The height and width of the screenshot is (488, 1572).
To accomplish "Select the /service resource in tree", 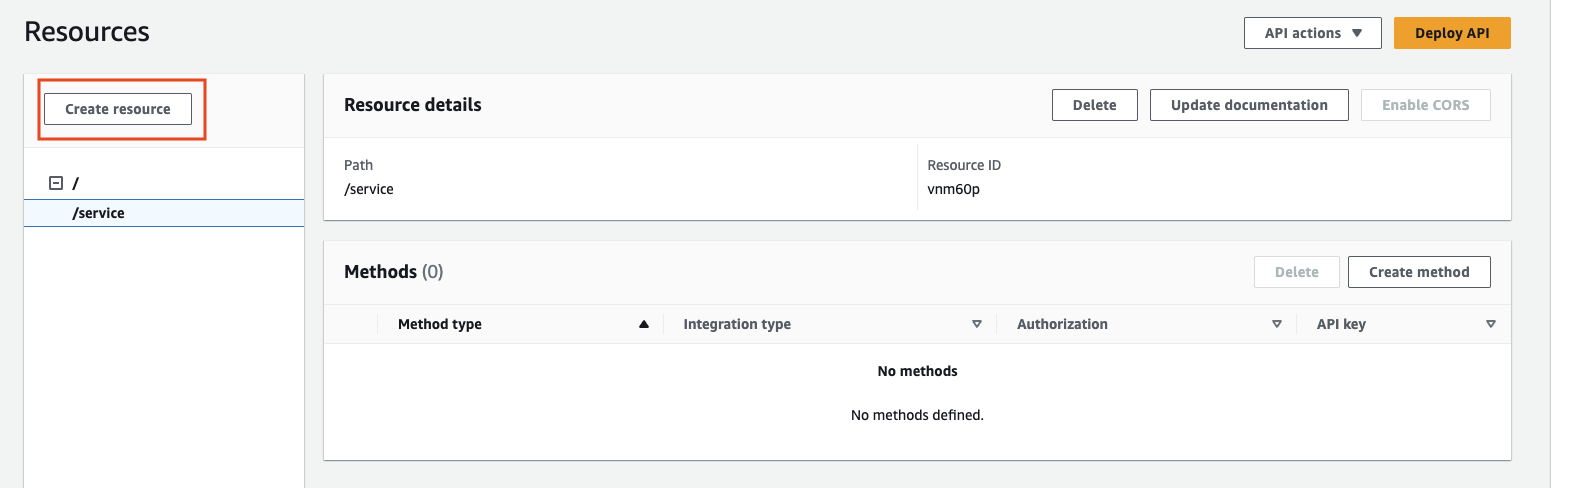I will tap(99, 213).
